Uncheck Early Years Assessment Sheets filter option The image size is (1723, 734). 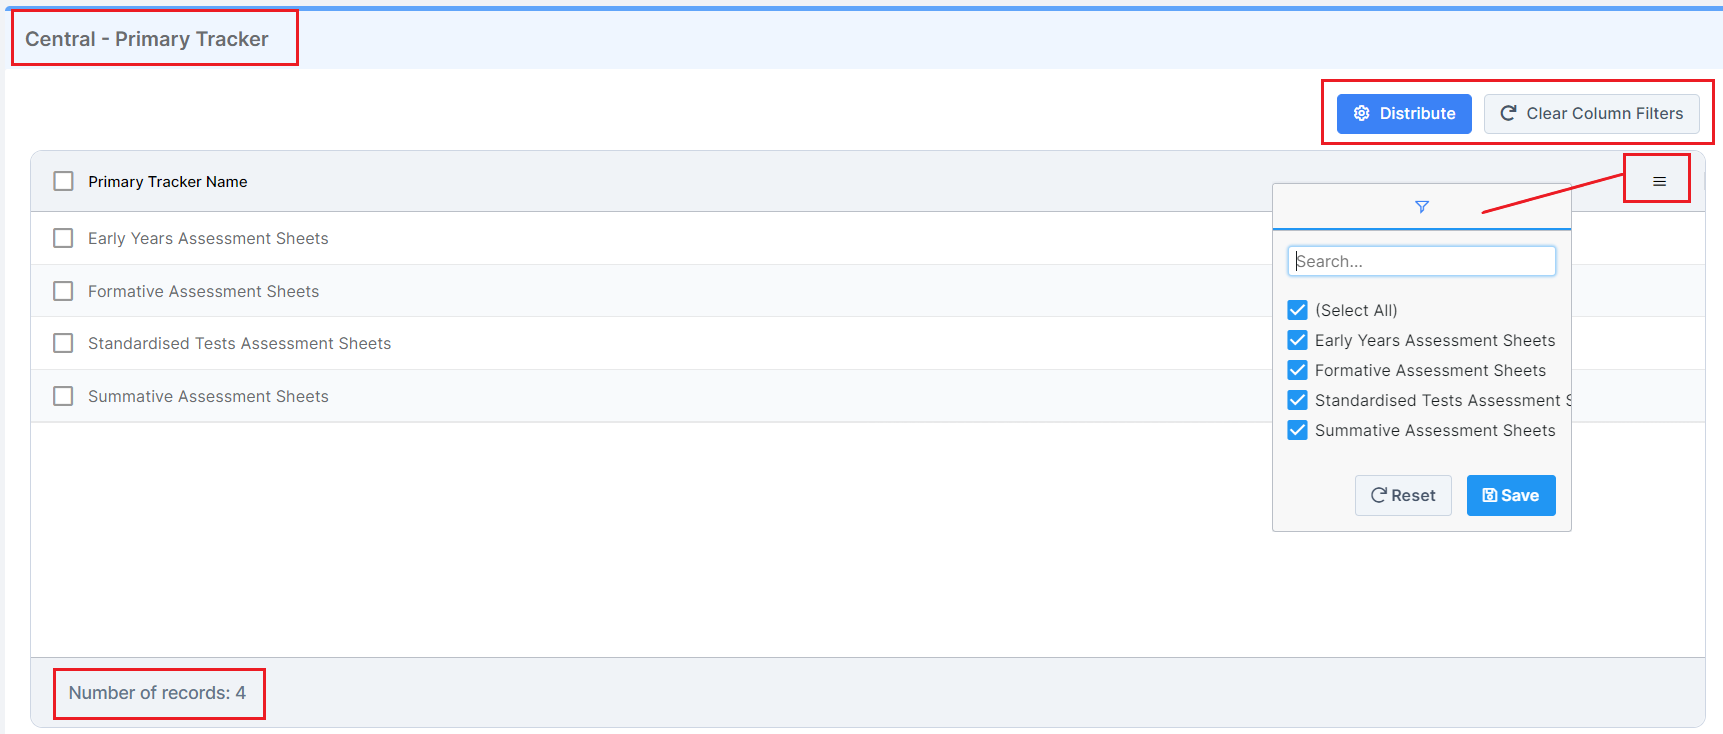pyautogui.click(x=1298, y=340)
